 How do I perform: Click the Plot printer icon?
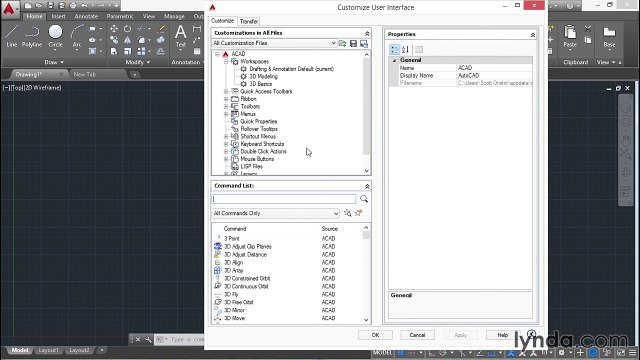(x=73, y=6)
